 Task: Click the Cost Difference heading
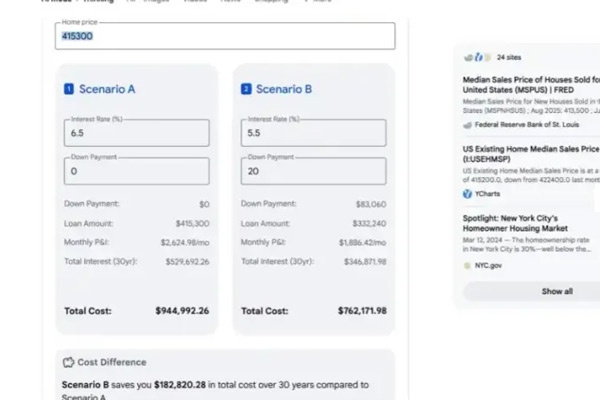pos(112,362)
